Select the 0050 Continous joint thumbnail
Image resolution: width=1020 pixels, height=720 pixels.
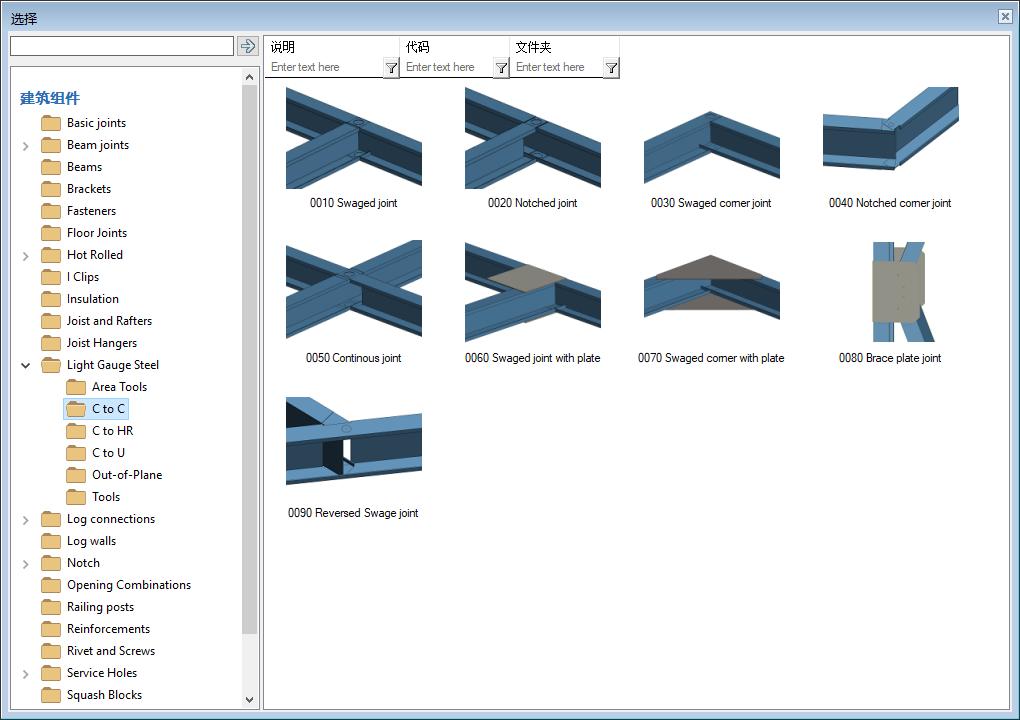(x=354, y=289)
